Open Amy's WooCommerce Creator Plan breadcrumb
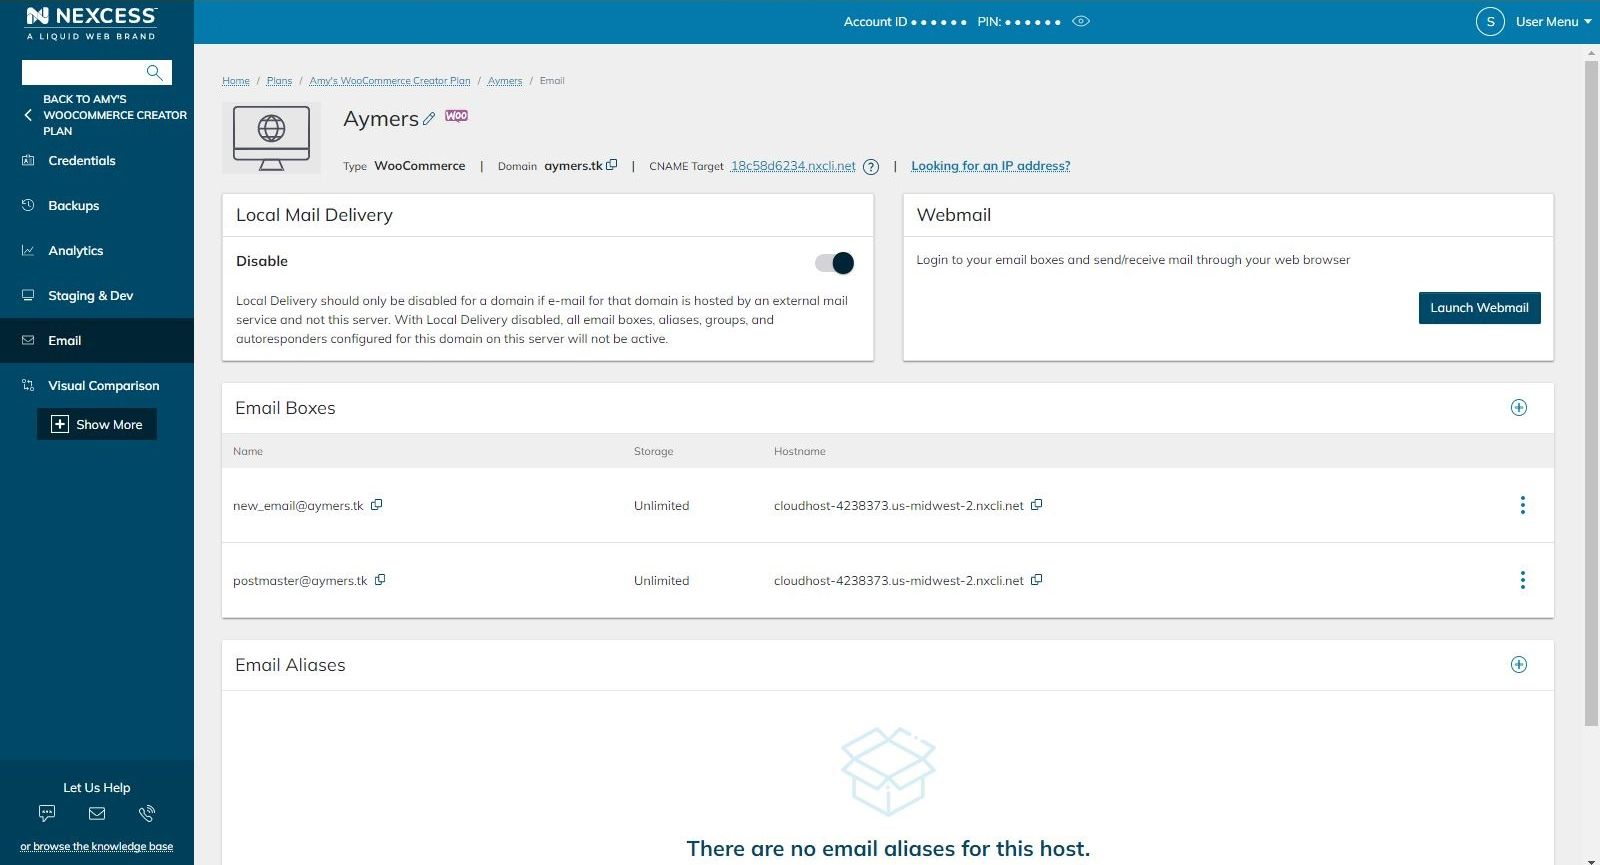 [390, 81]
